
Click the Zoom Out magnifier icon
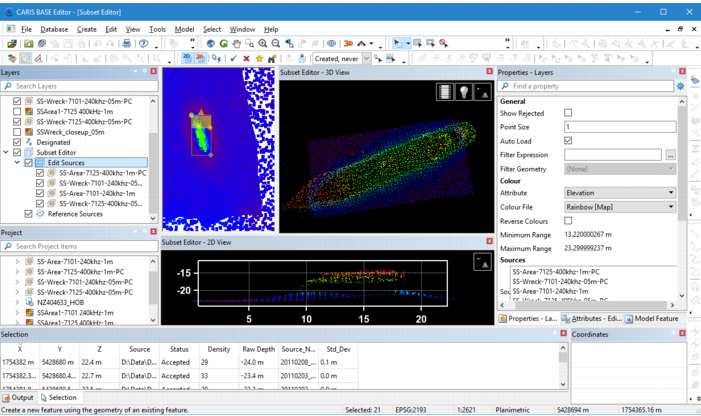tap(275, 44)
